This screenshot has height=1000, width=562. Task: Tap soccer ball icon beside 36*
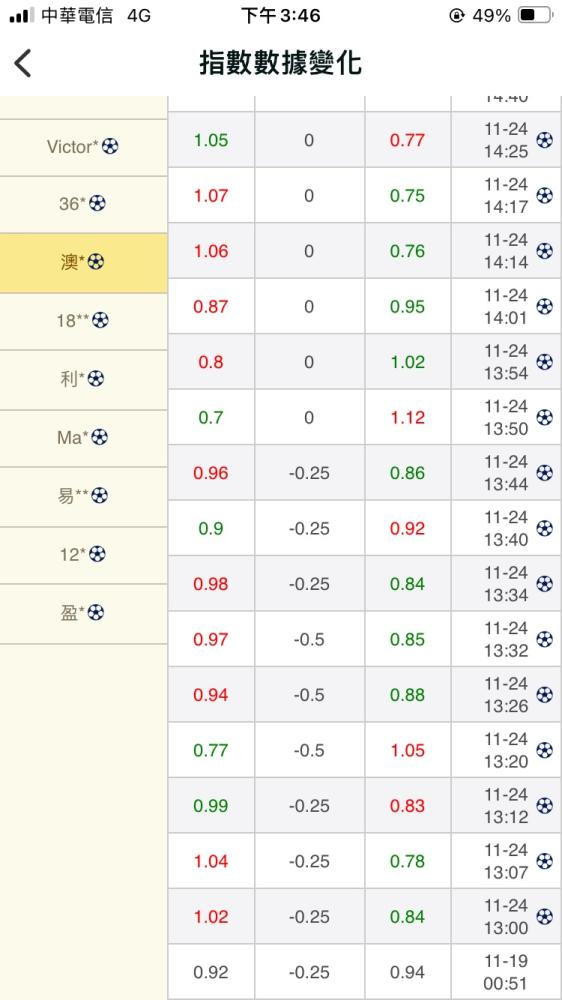pyautogui.click(x=97, y=203)
